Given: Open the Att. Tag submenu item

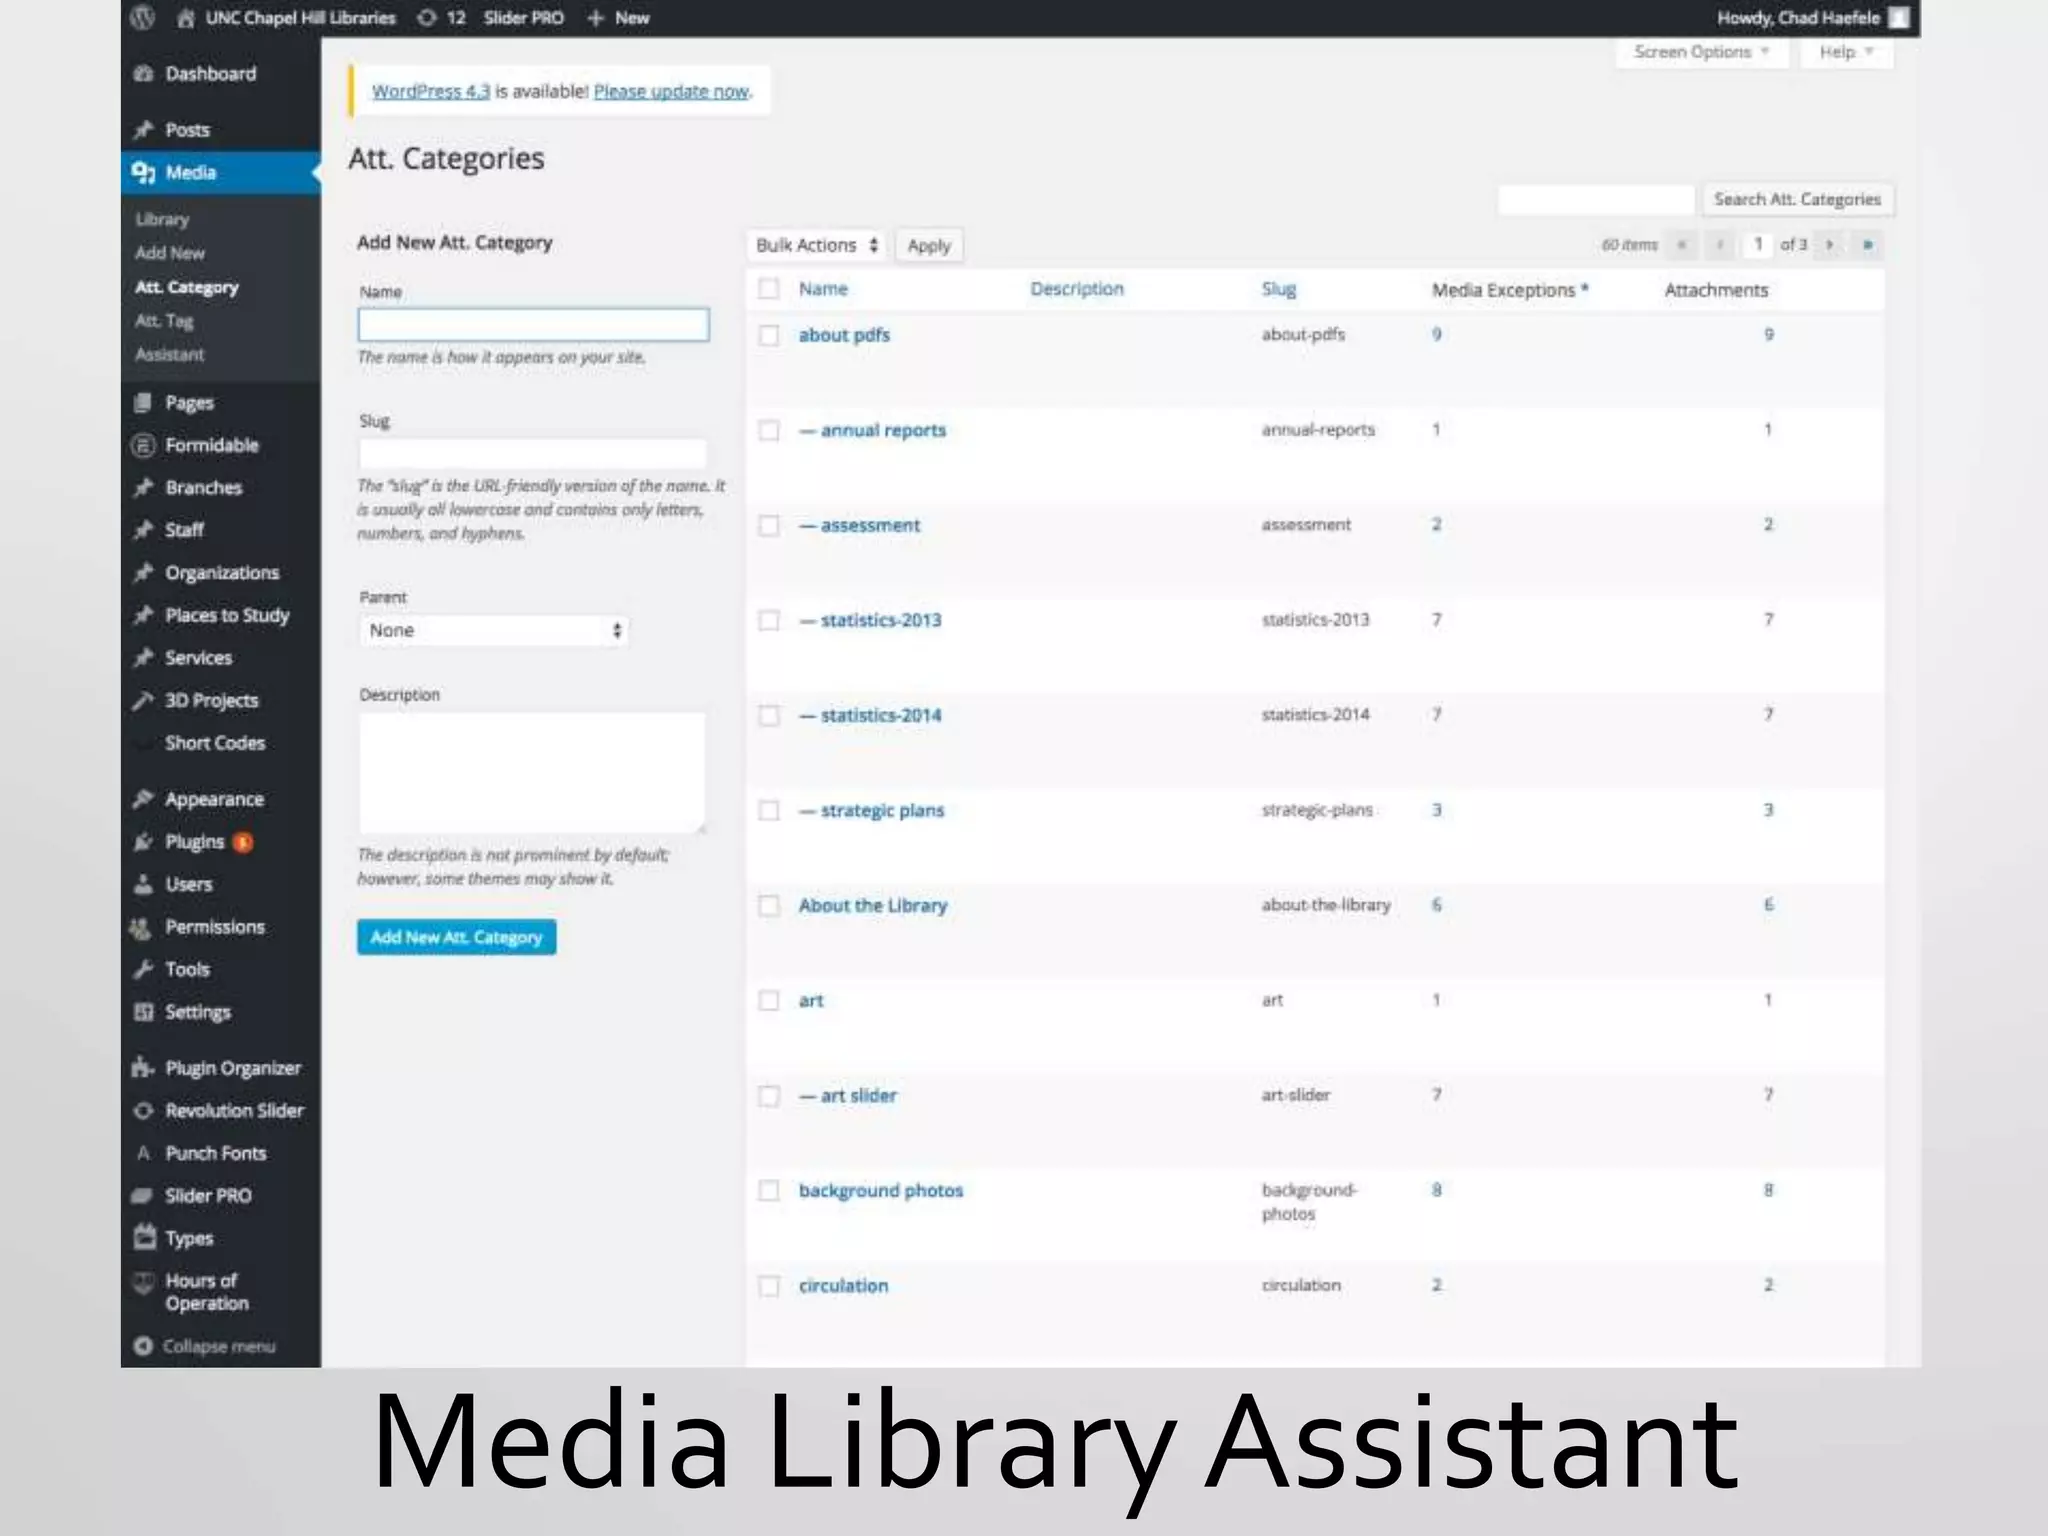Looking at the screenshot, I should coord(164,321).
